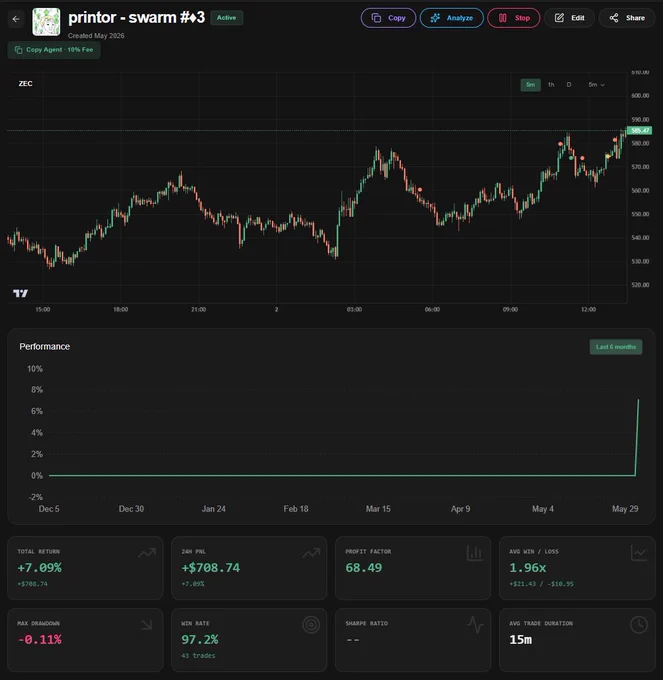This screenshot has width=663, height=680.
Task: Click the pause icon in Stop button
Action: tap(503, 18)
